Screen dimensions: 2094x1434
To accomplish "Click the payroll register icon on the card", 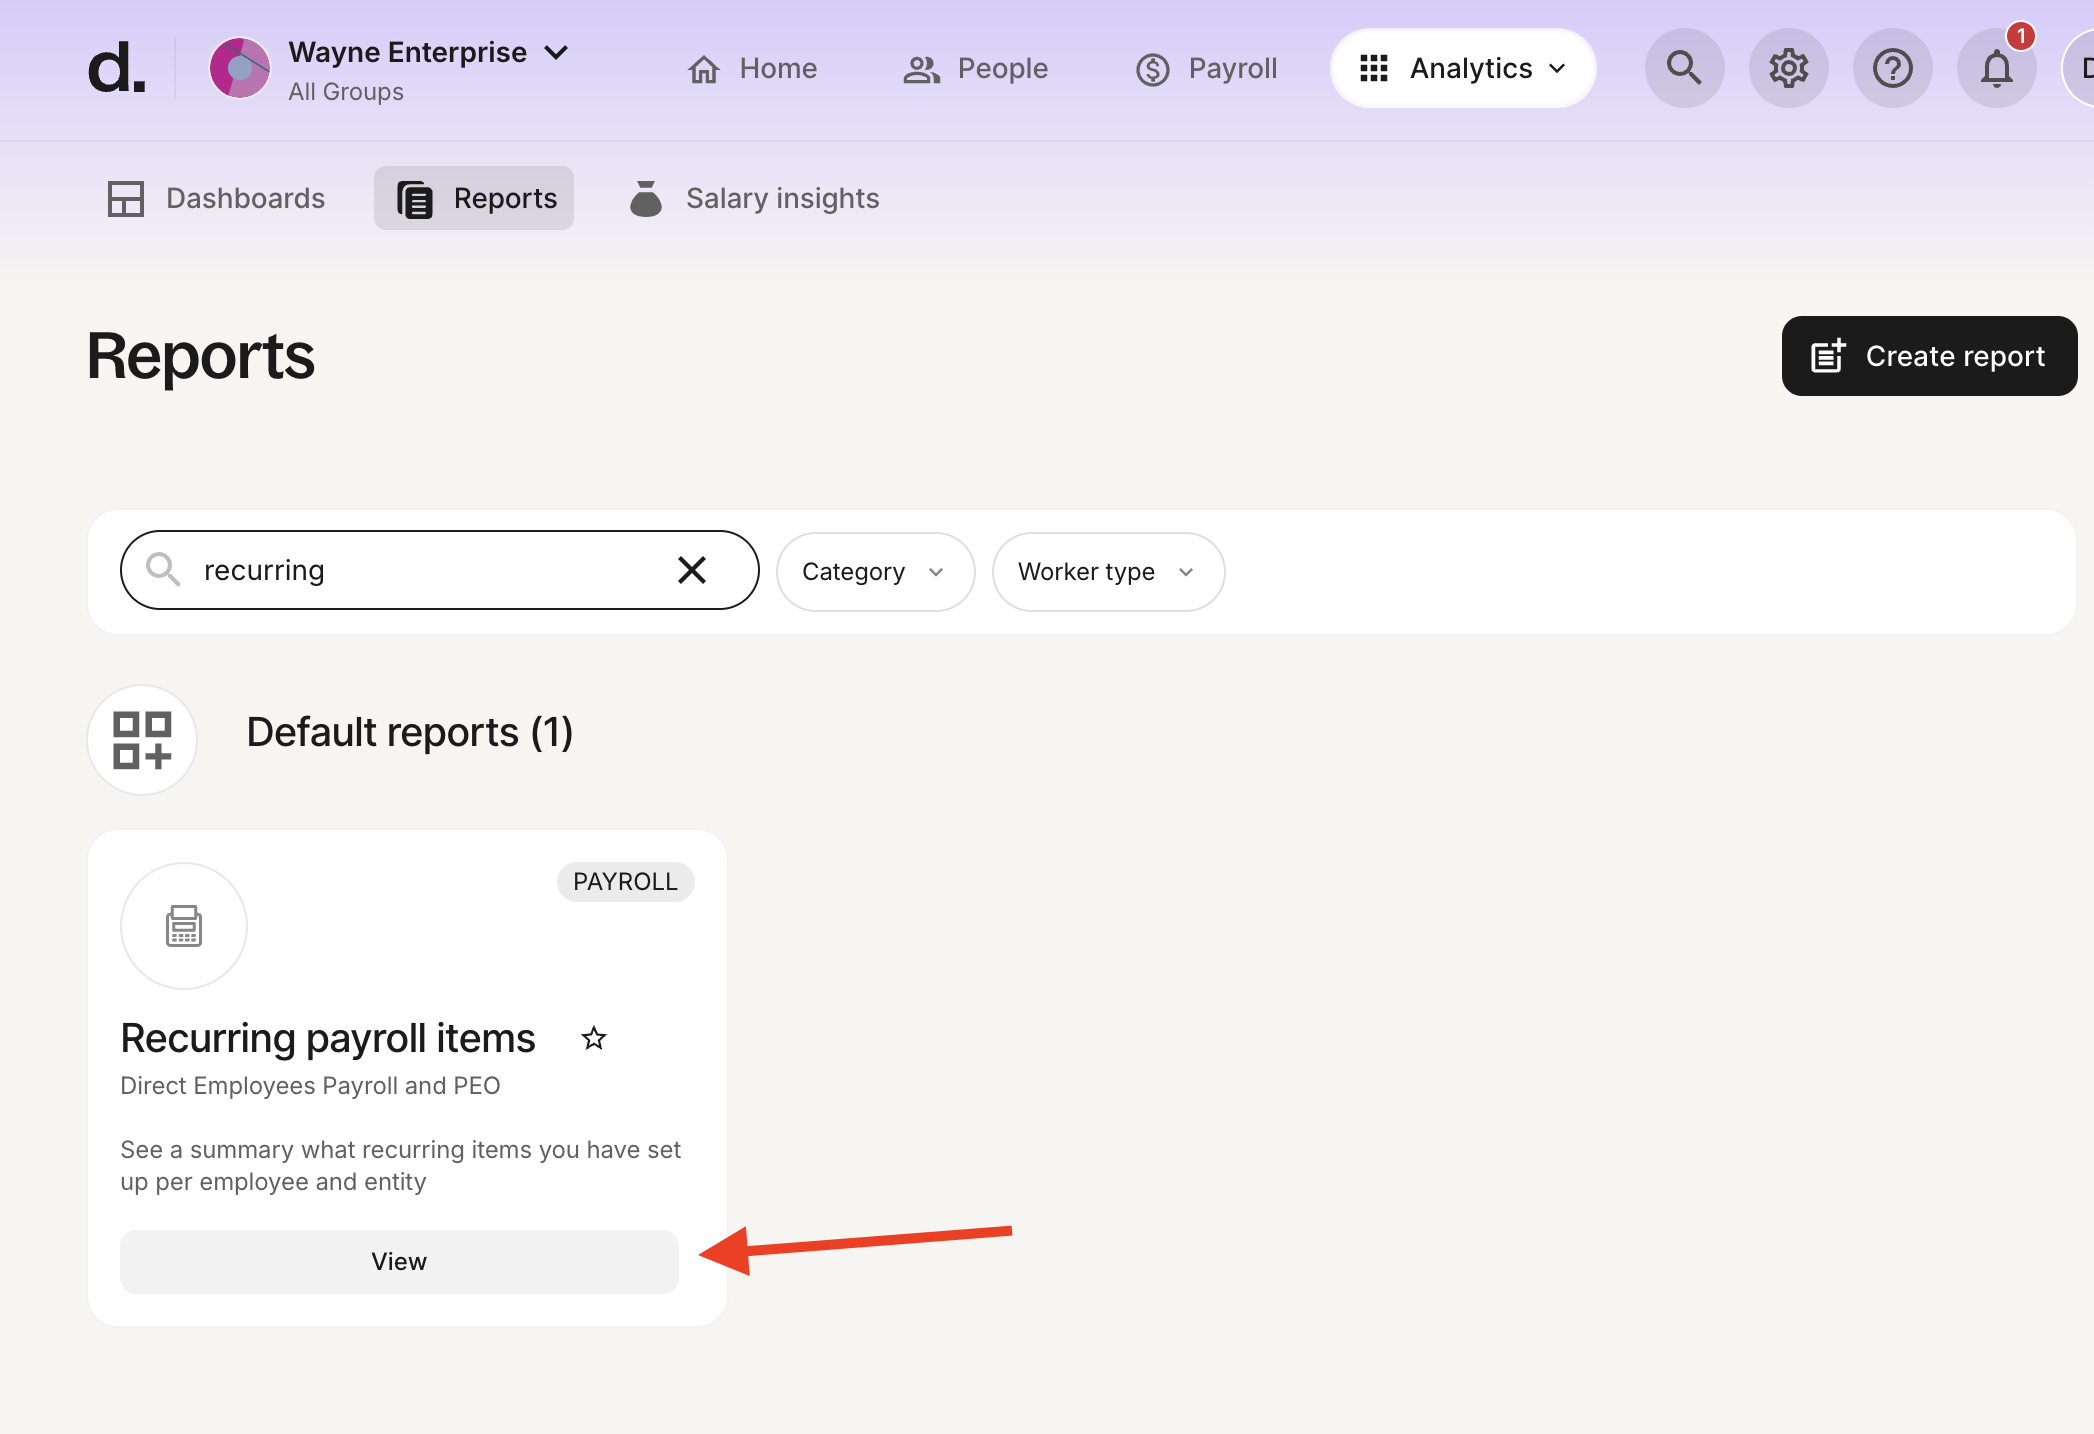I will coord(184,926).
